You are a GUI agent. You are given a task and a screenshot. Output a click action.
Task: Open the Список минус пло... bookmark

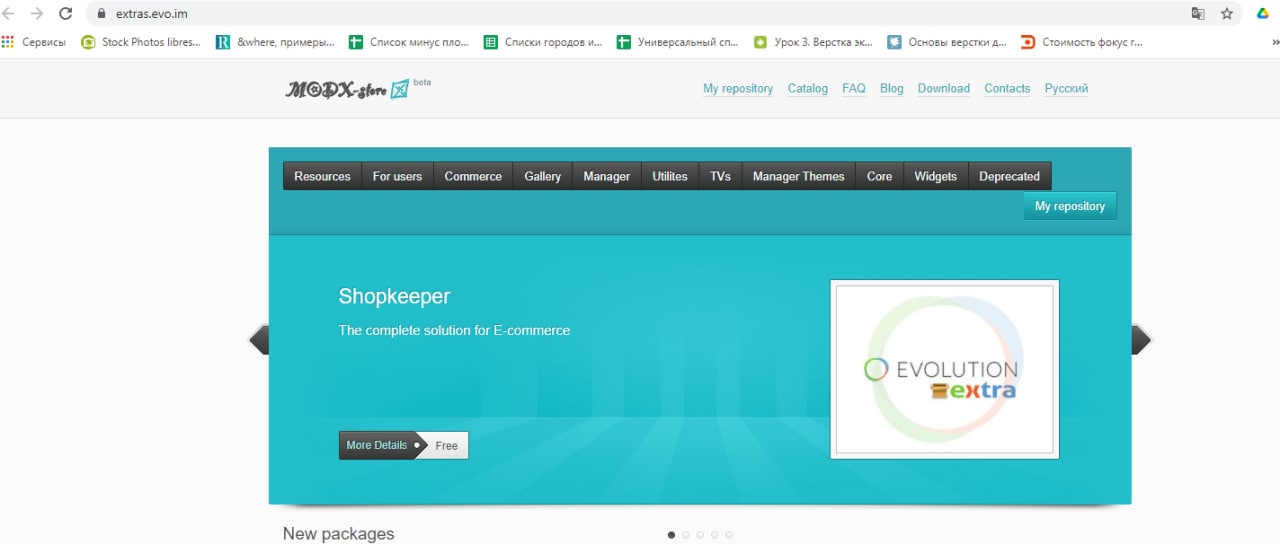pyautogui.click(x=408, y=42)
